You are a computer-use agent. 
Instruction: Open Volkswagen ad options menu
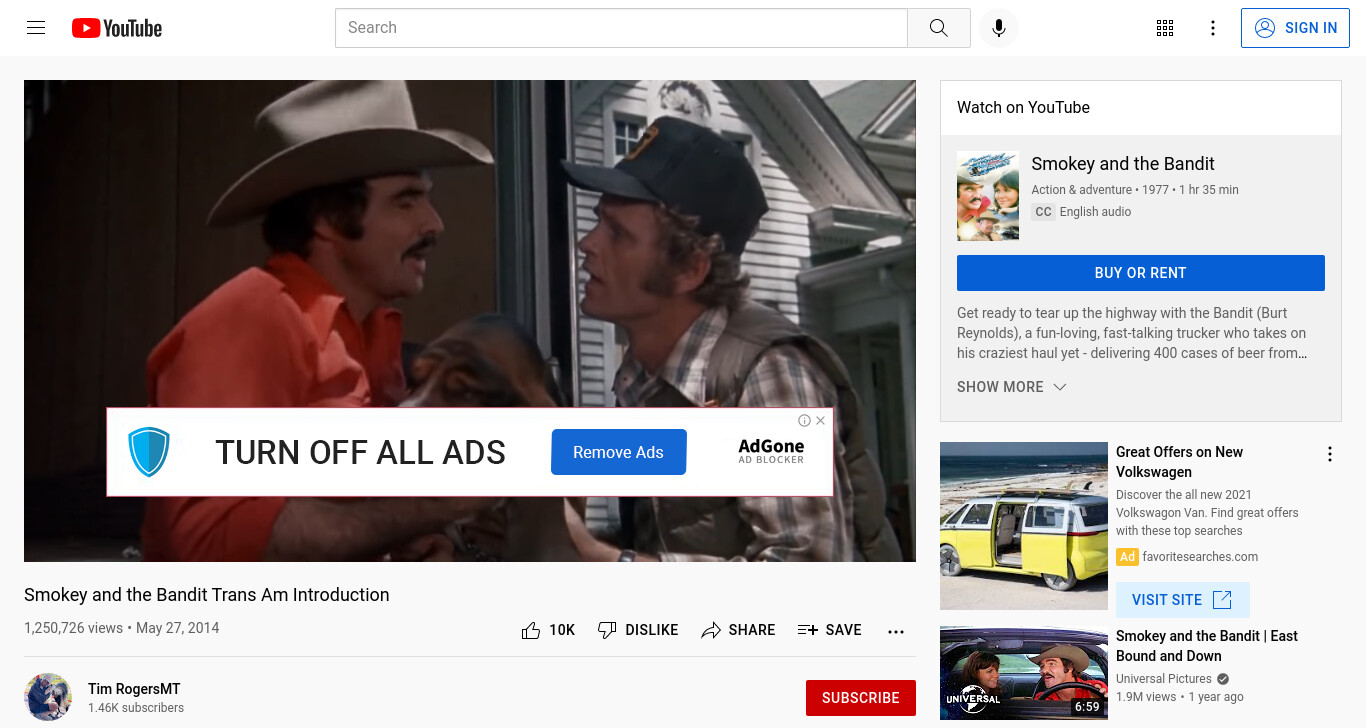point(1330,454)
